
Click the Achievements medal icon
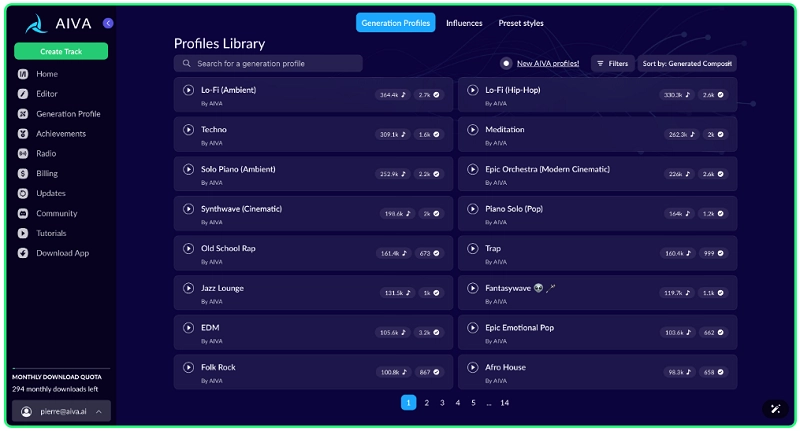[23, 134]
